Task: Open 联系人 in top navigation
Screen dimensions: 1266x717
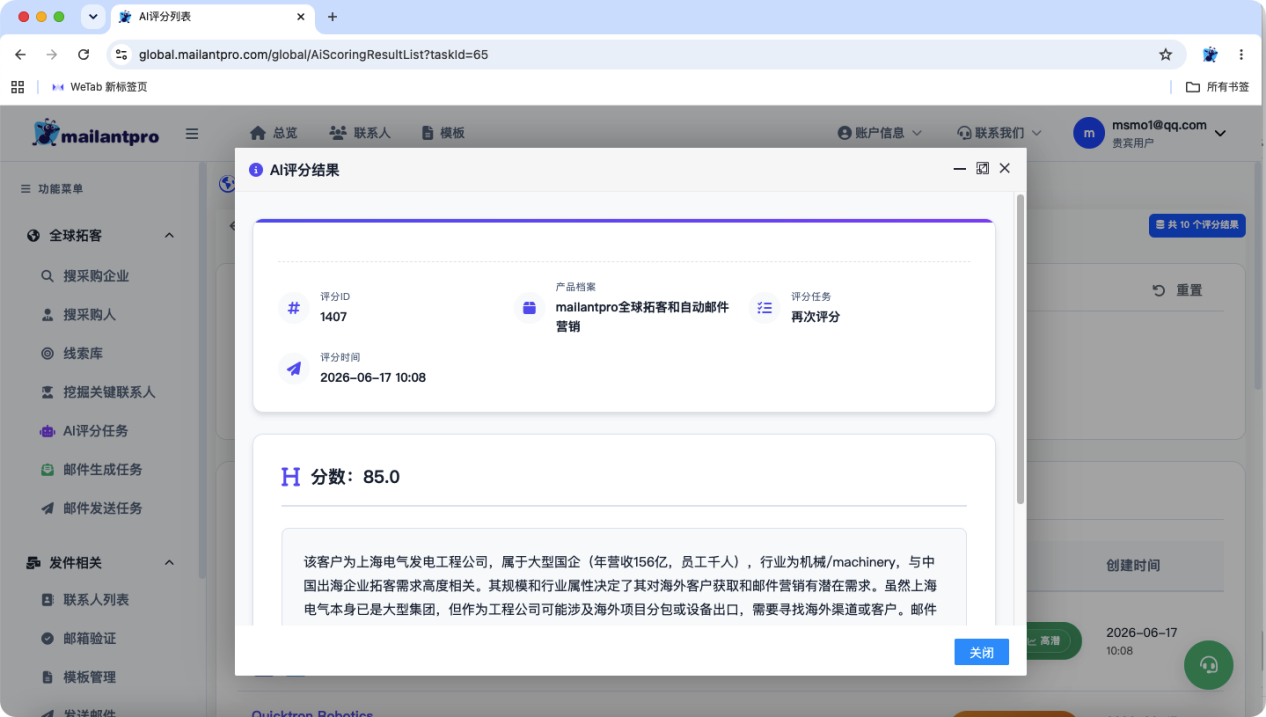Action: pyautogui.click(x=360, y=133)
